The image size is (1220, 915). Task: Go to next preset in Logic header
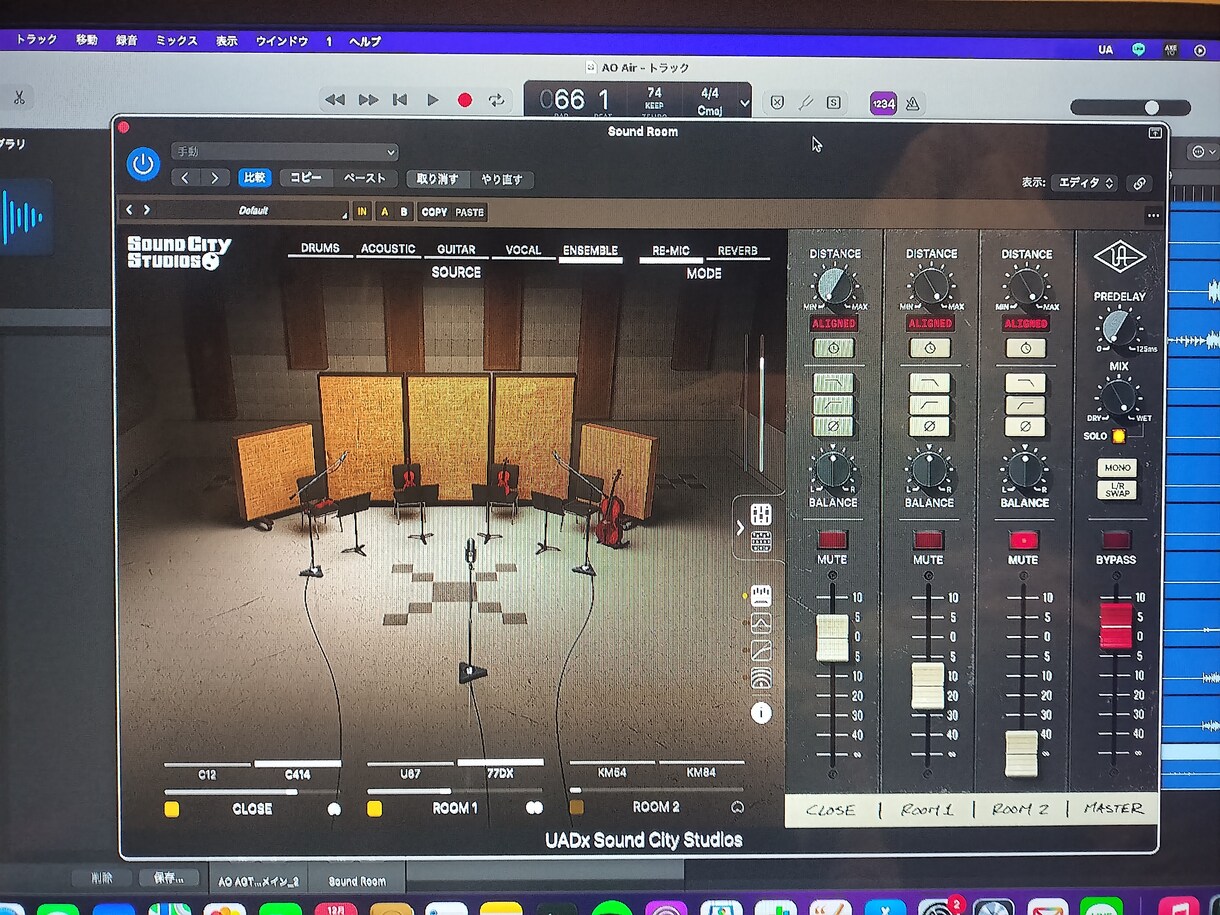(215, 178)
